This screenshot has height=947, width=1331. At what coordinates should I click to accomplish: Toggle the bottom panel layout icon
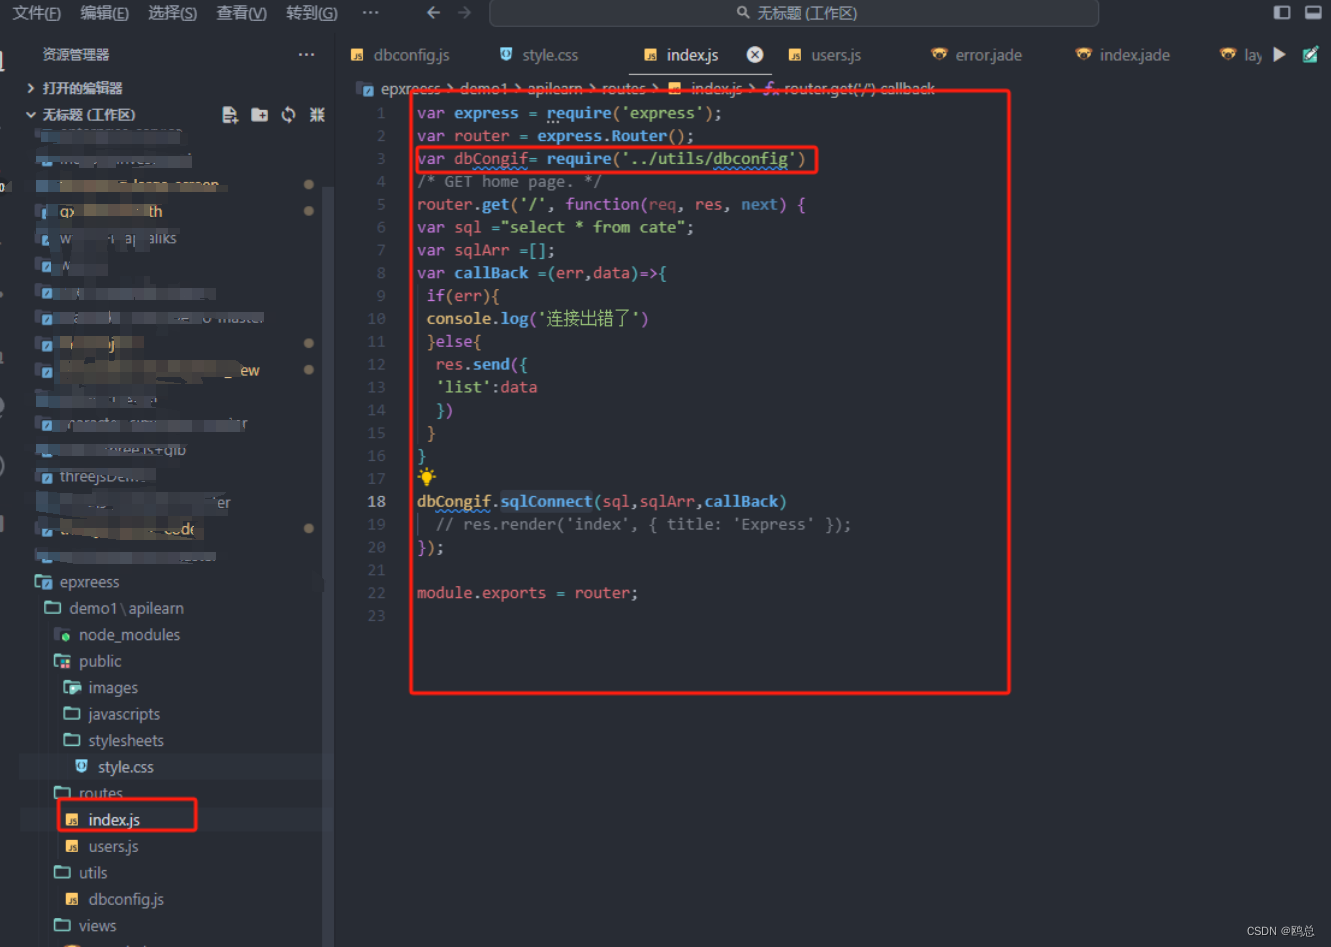pyautogui.click(x=1313, y=13)
